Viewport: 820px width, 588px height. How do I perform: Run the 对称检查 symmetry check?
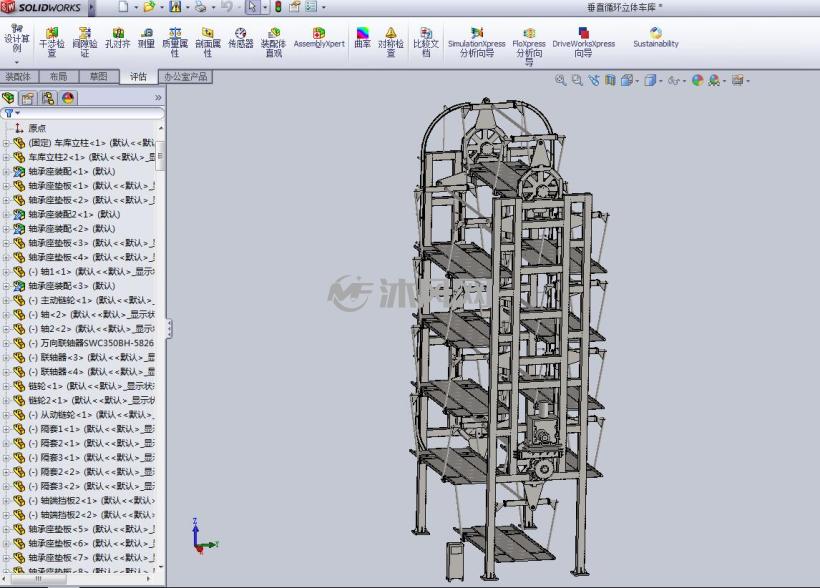point(391,42)
